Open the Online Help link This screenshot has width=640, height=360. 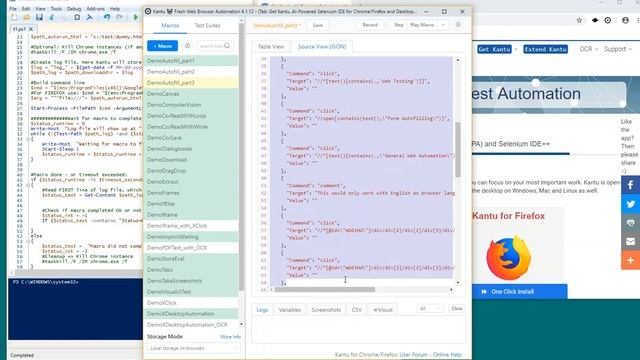point(447,355)
